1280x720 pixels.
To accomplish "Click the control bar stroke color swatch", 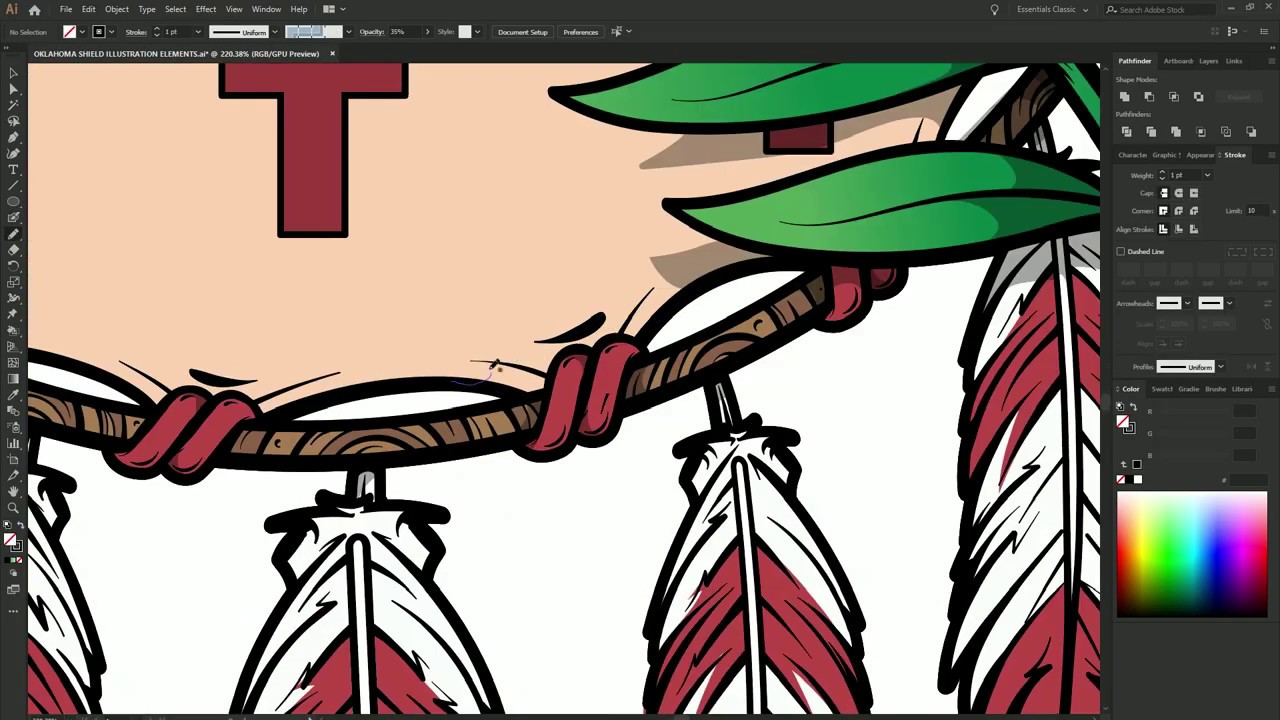I will pyautogui.click(x=99, y=32).
